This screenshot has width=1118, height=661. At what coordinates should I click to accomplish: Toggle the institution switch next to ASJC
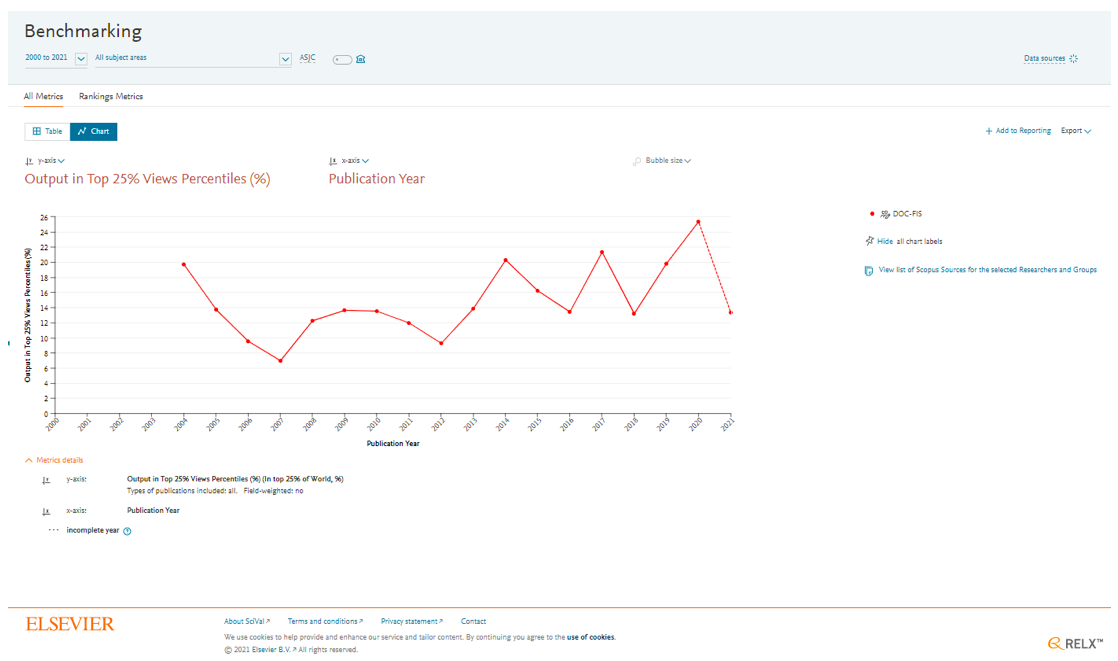click(342, 59)
